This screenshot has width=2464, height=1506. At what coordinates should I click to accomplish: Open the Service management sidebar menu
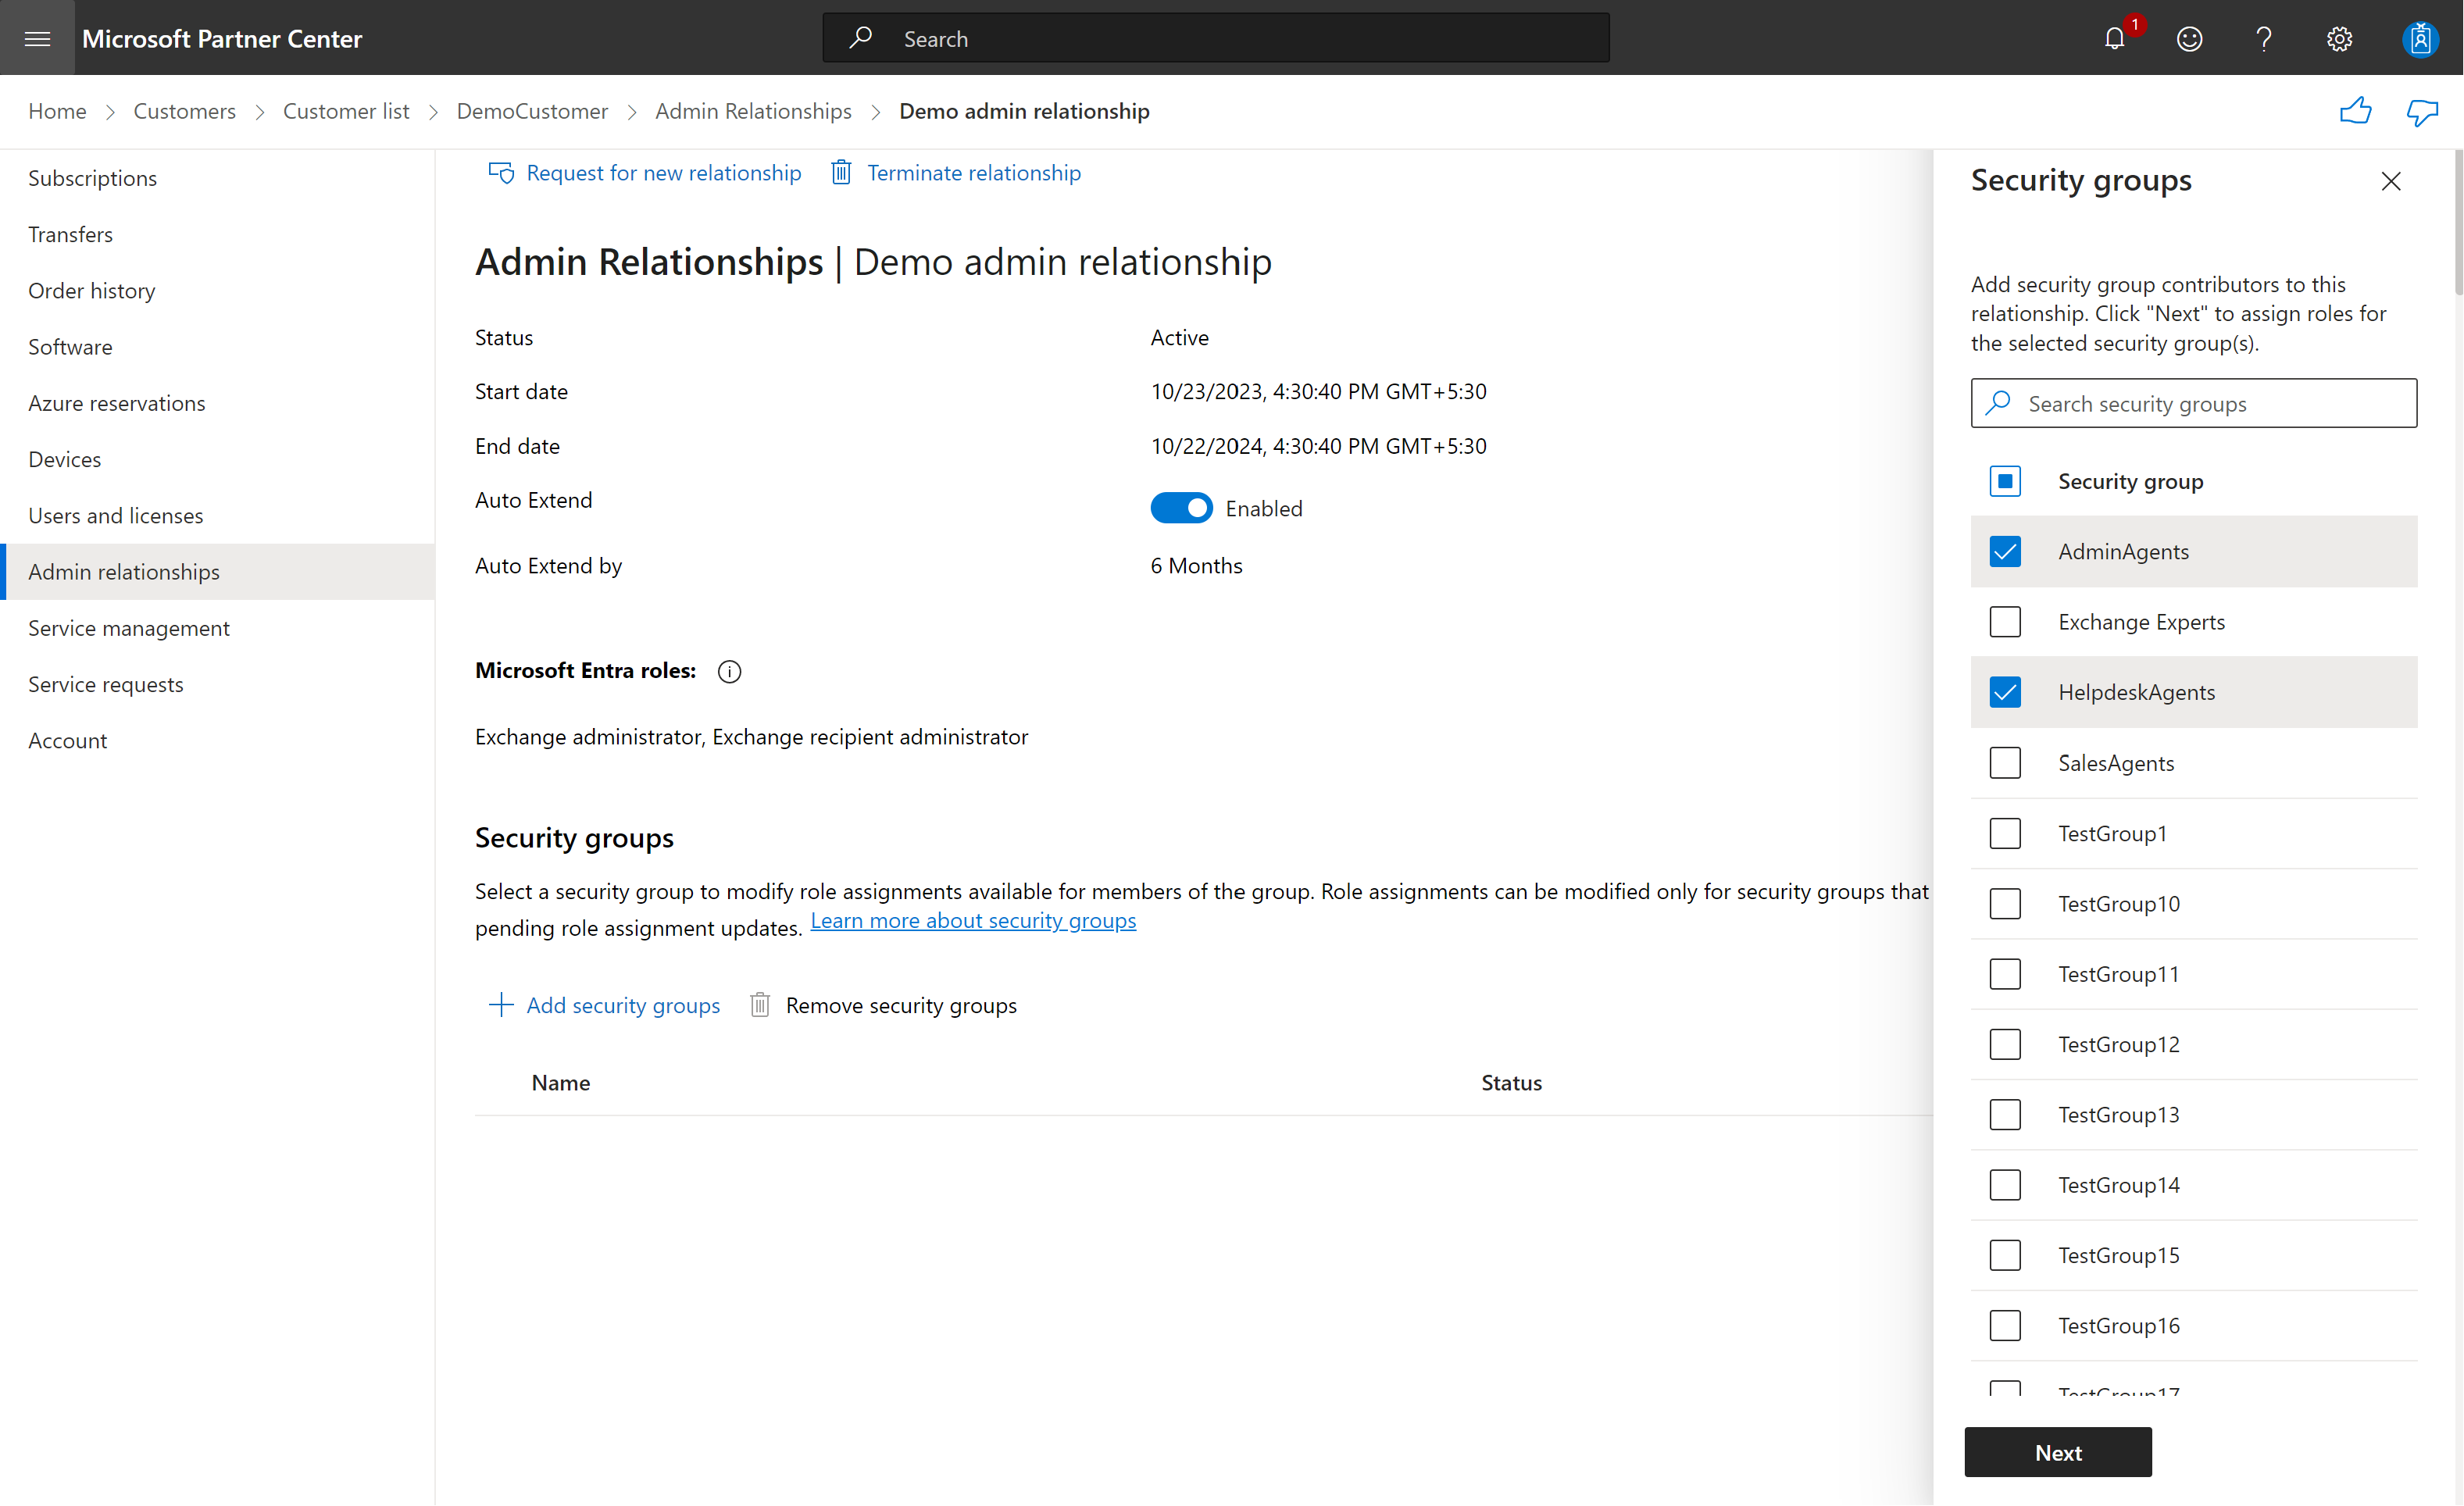coord(128,626)
